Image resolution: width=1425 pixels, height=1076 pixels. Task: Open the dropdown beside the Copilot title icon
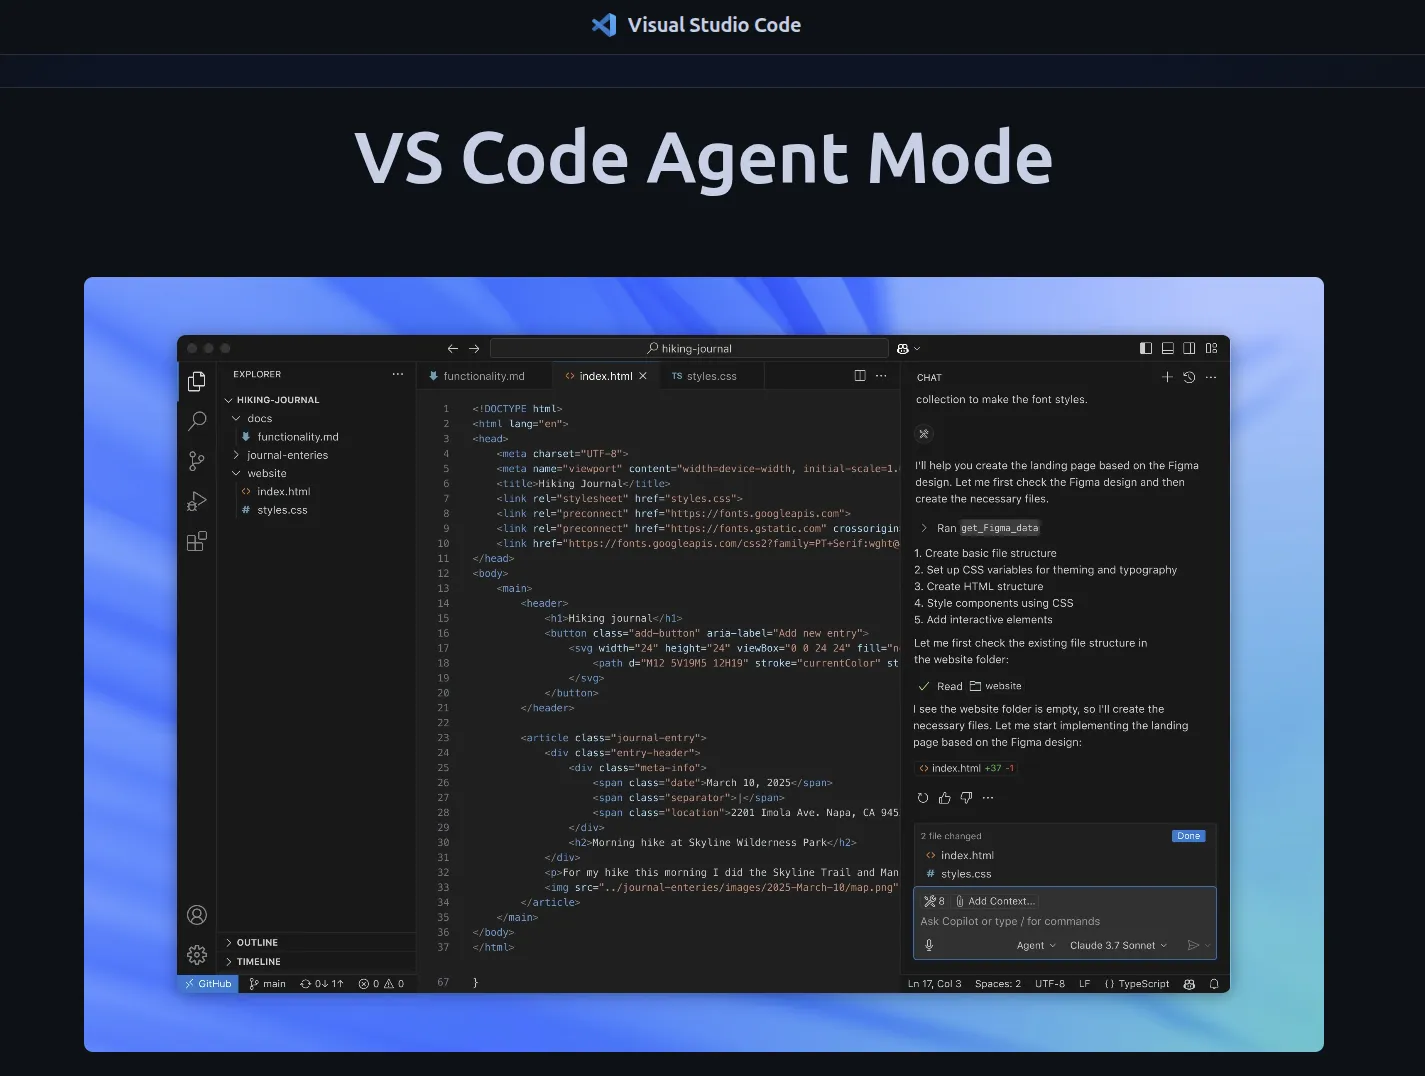[917, 349]
